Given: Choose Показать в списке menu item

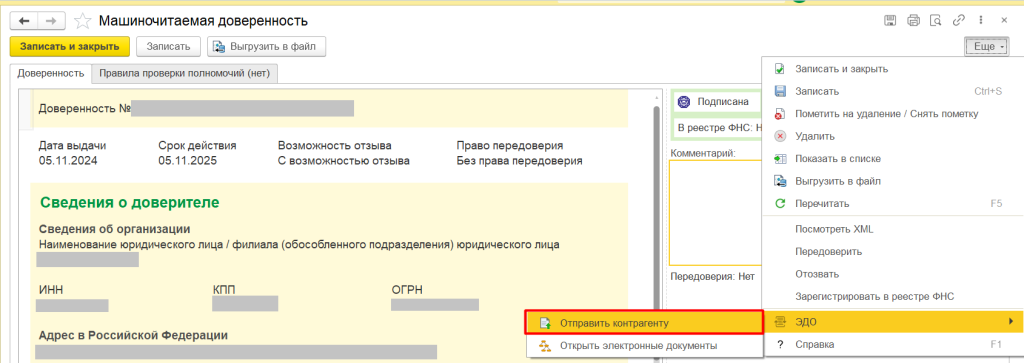Looking at the screenshot, I should point(892,159).
